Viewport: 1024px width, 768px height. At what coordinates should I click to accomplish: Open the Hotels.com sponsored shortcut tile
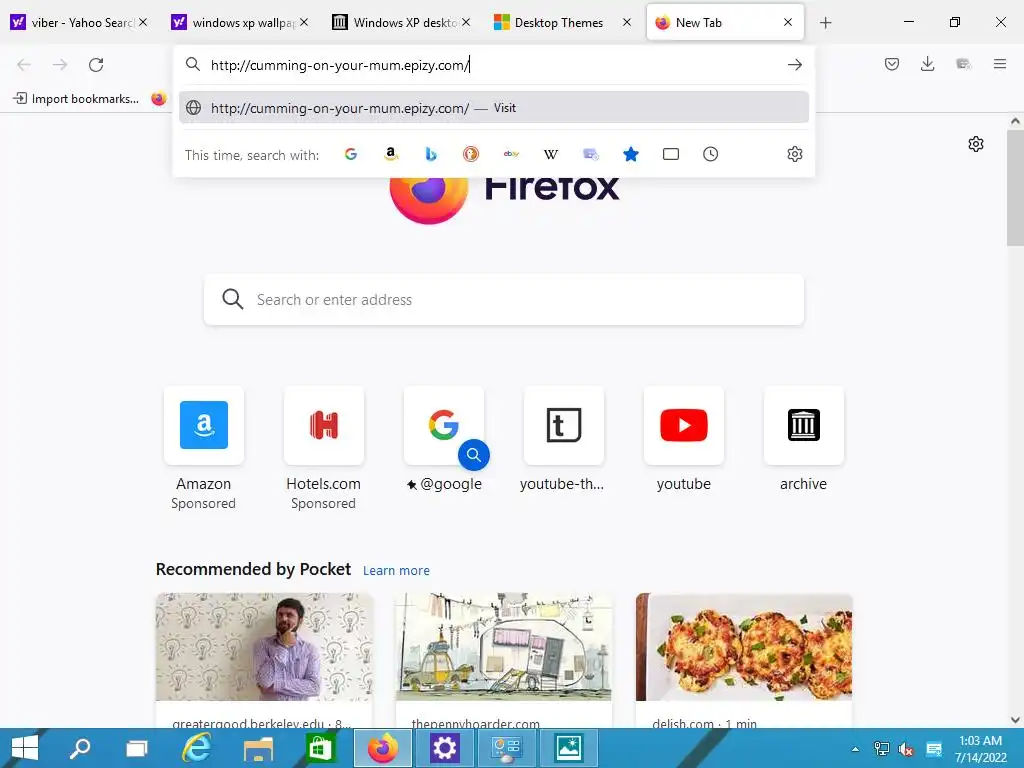pyautogui.click(x=324, y=425)
